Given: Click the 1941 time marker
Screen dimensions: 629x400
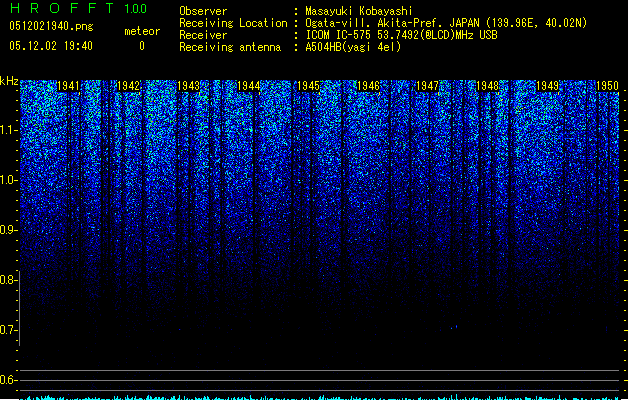Looking at the screenshot, I should [68, 86].
